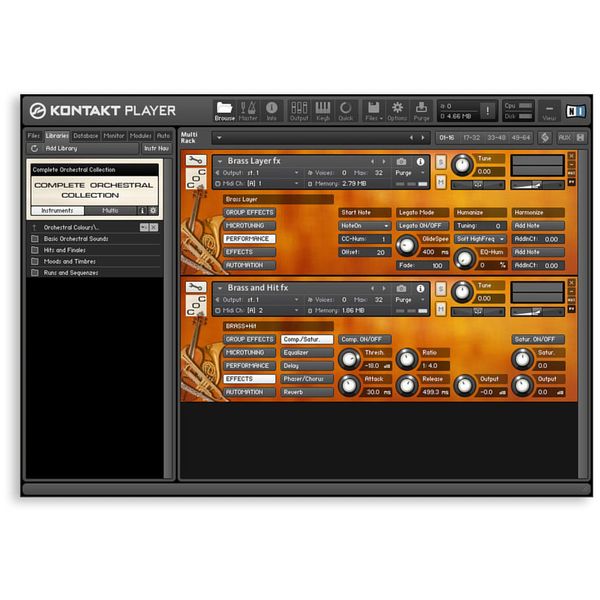Mute the Brass Layer fx instrument
Viewport: 600px width, 600px height.
(x=441, y=182)
